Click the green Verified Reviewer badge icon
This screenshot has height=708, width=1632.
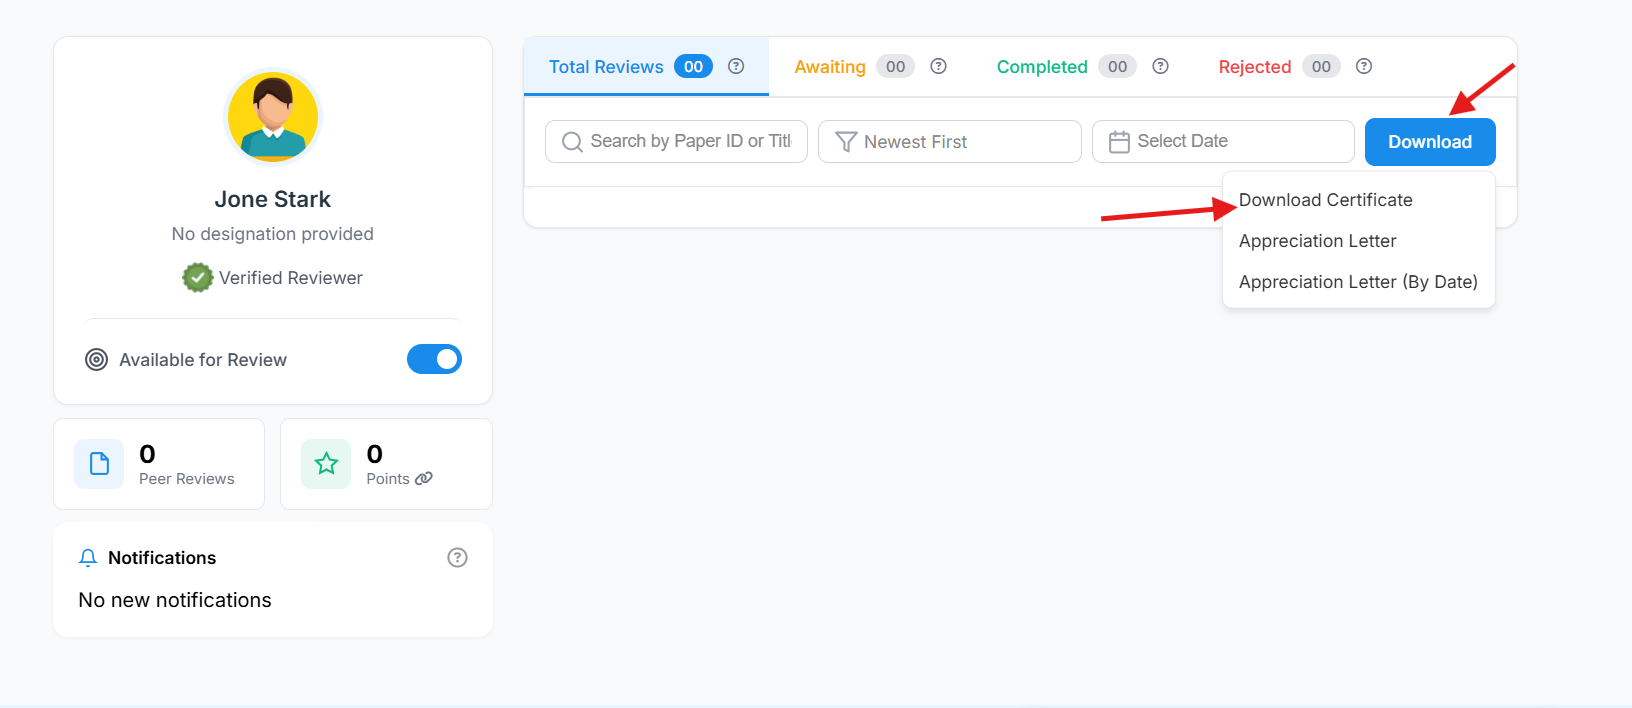(x=198, y=278)
